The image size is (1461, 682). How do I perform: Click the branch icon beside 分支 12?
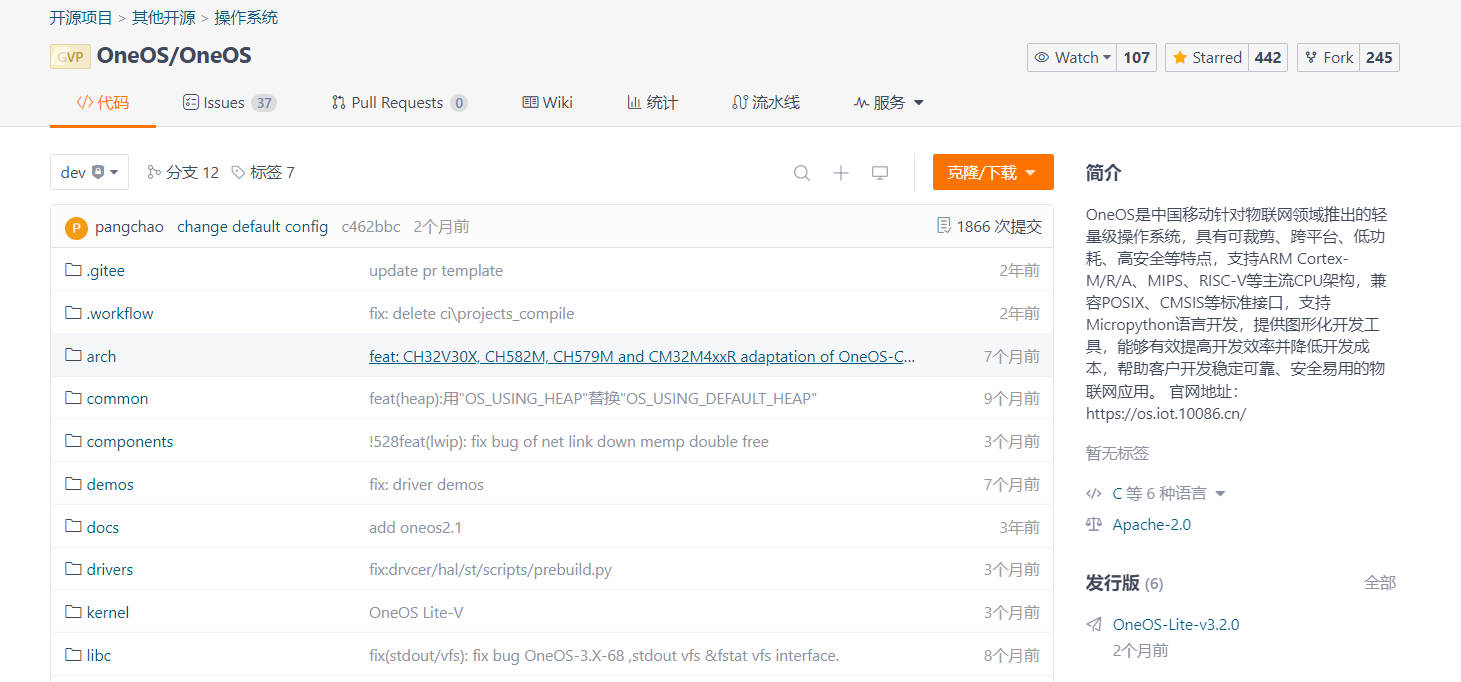(154, 172)
